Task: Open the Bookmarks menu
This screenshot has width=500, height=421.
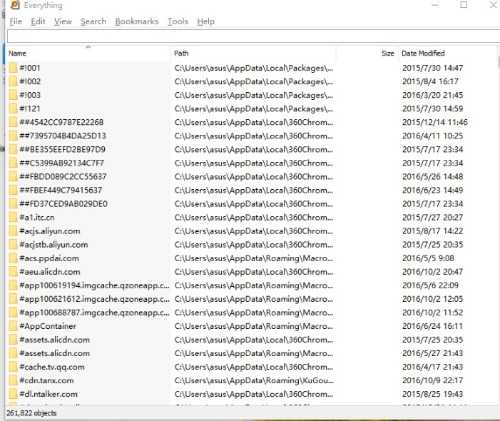Action: click(137, 22)
